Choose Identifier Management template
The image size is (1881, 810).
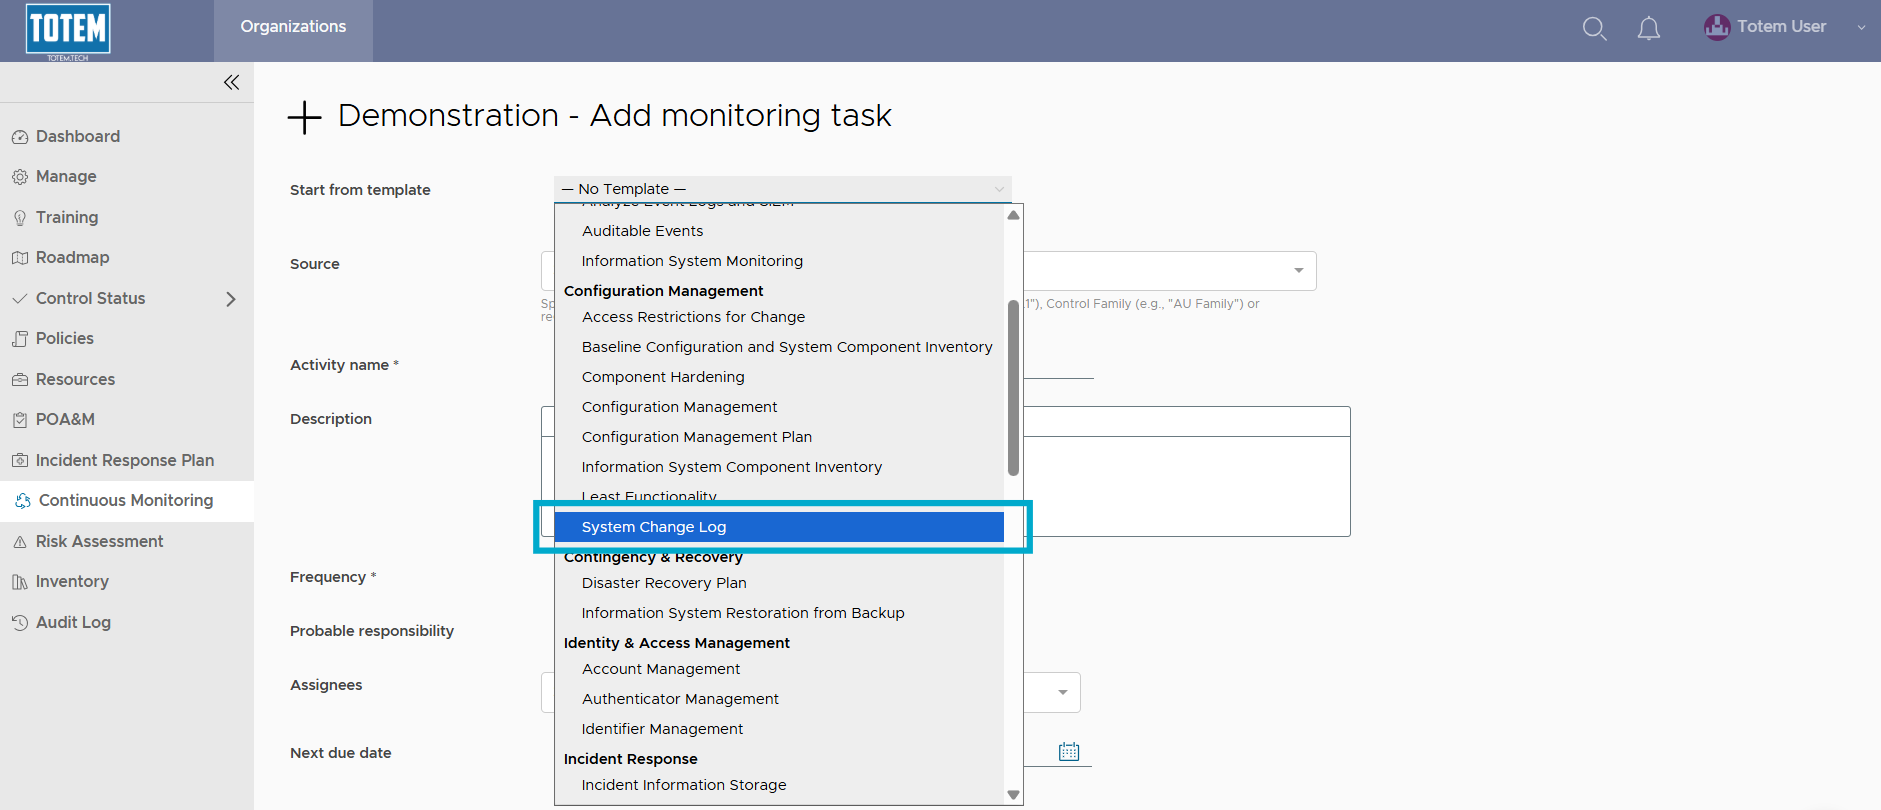(779, 729)
